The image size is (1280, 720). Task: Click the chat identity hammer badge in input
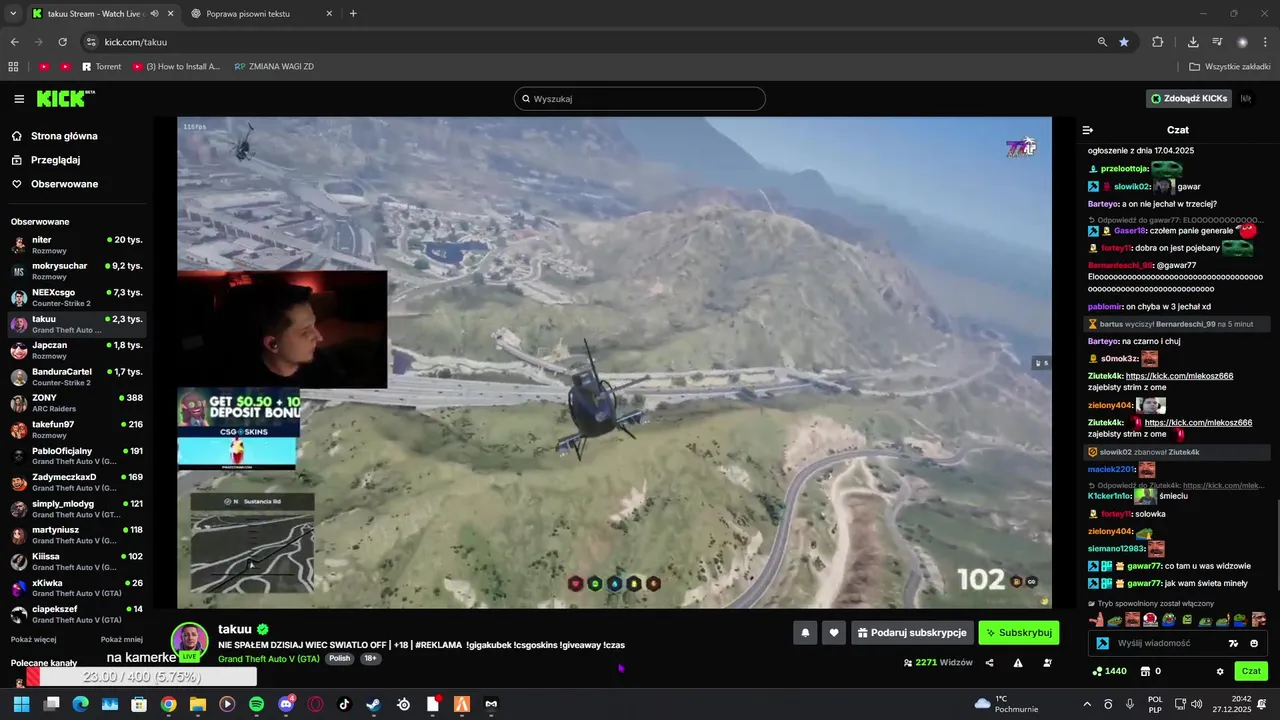(x=1103, y=643)
